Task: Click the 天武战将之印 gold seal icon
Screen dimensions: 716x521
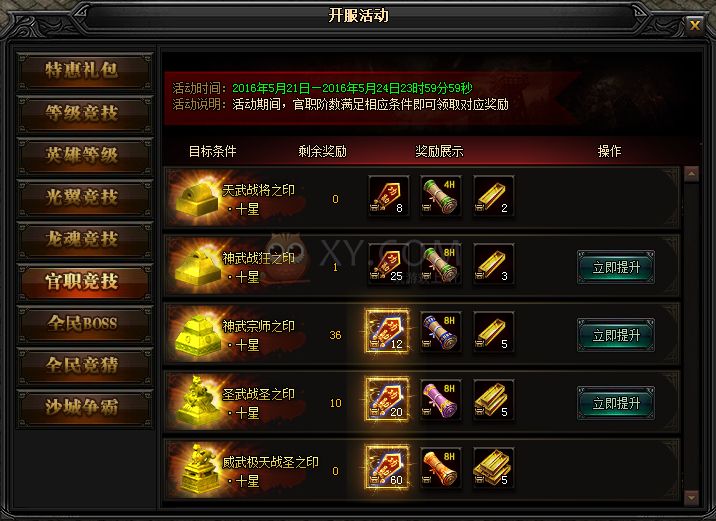Action: point(197,198)
